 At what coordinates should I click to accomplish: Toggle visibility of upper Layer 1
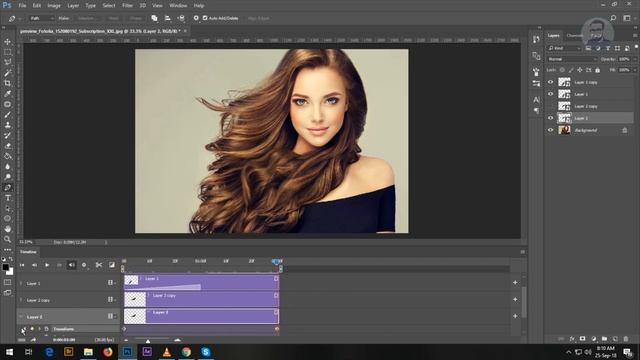coord(550,94)
